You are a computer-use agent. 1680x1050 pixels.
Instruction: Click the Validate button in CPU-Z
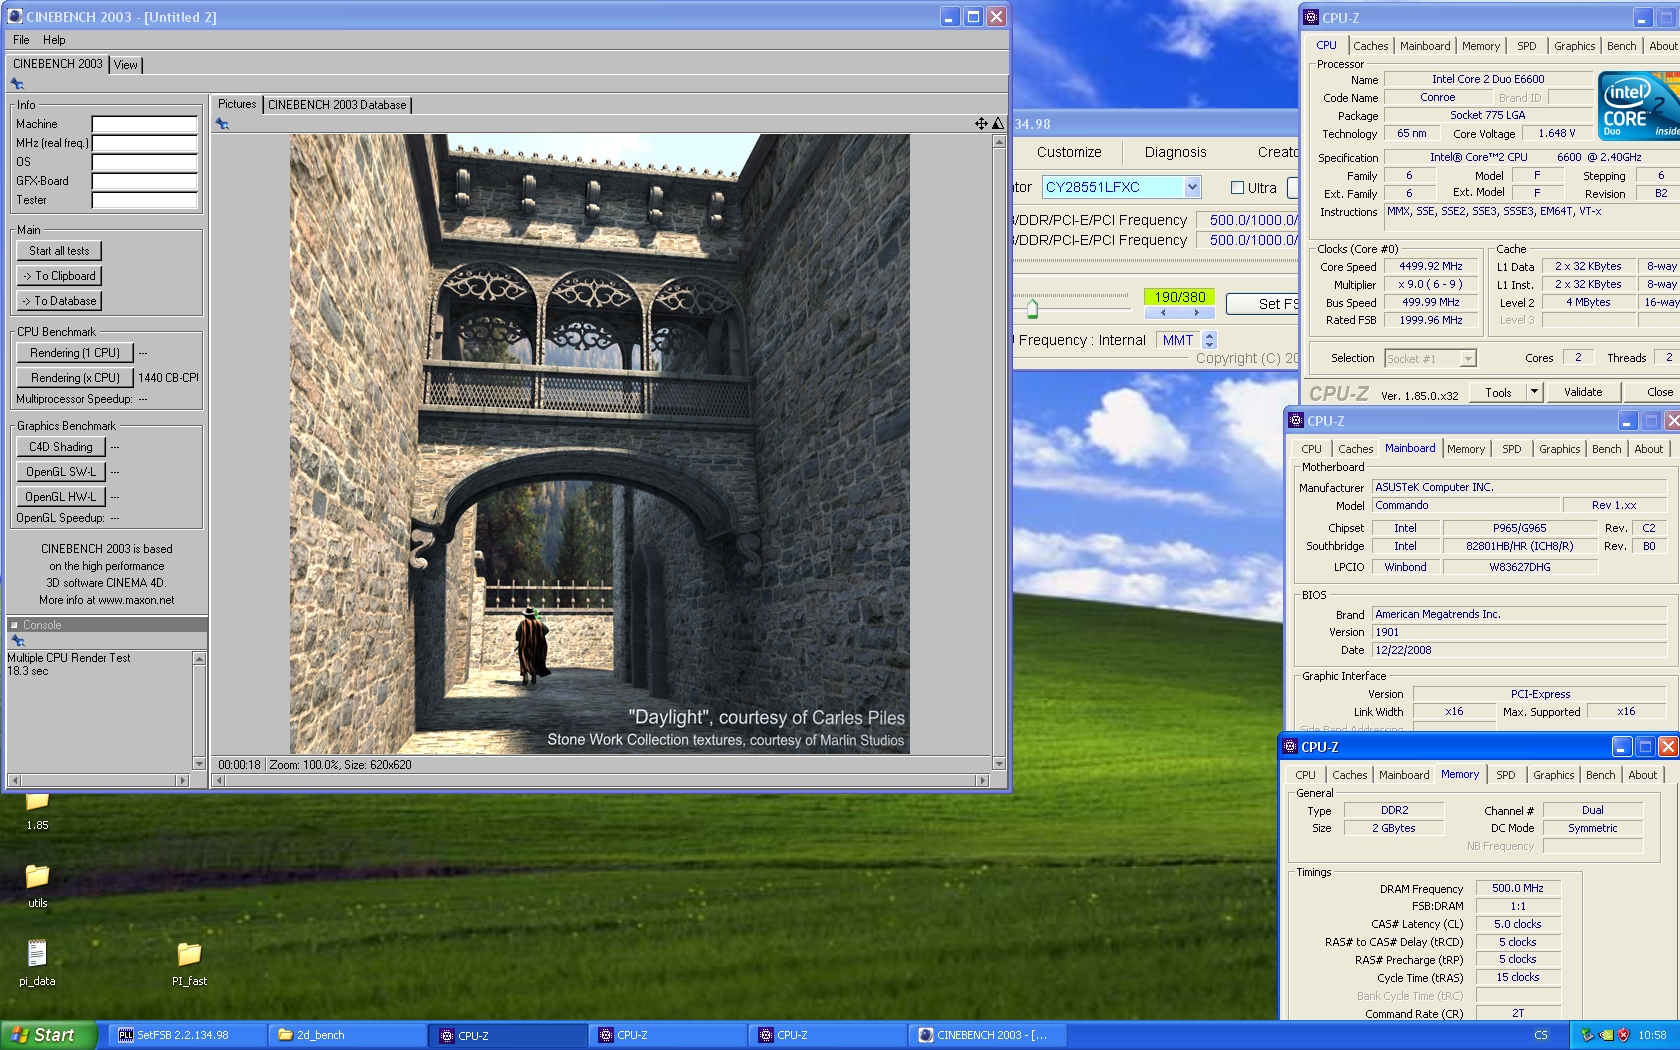coord(1583,392)
